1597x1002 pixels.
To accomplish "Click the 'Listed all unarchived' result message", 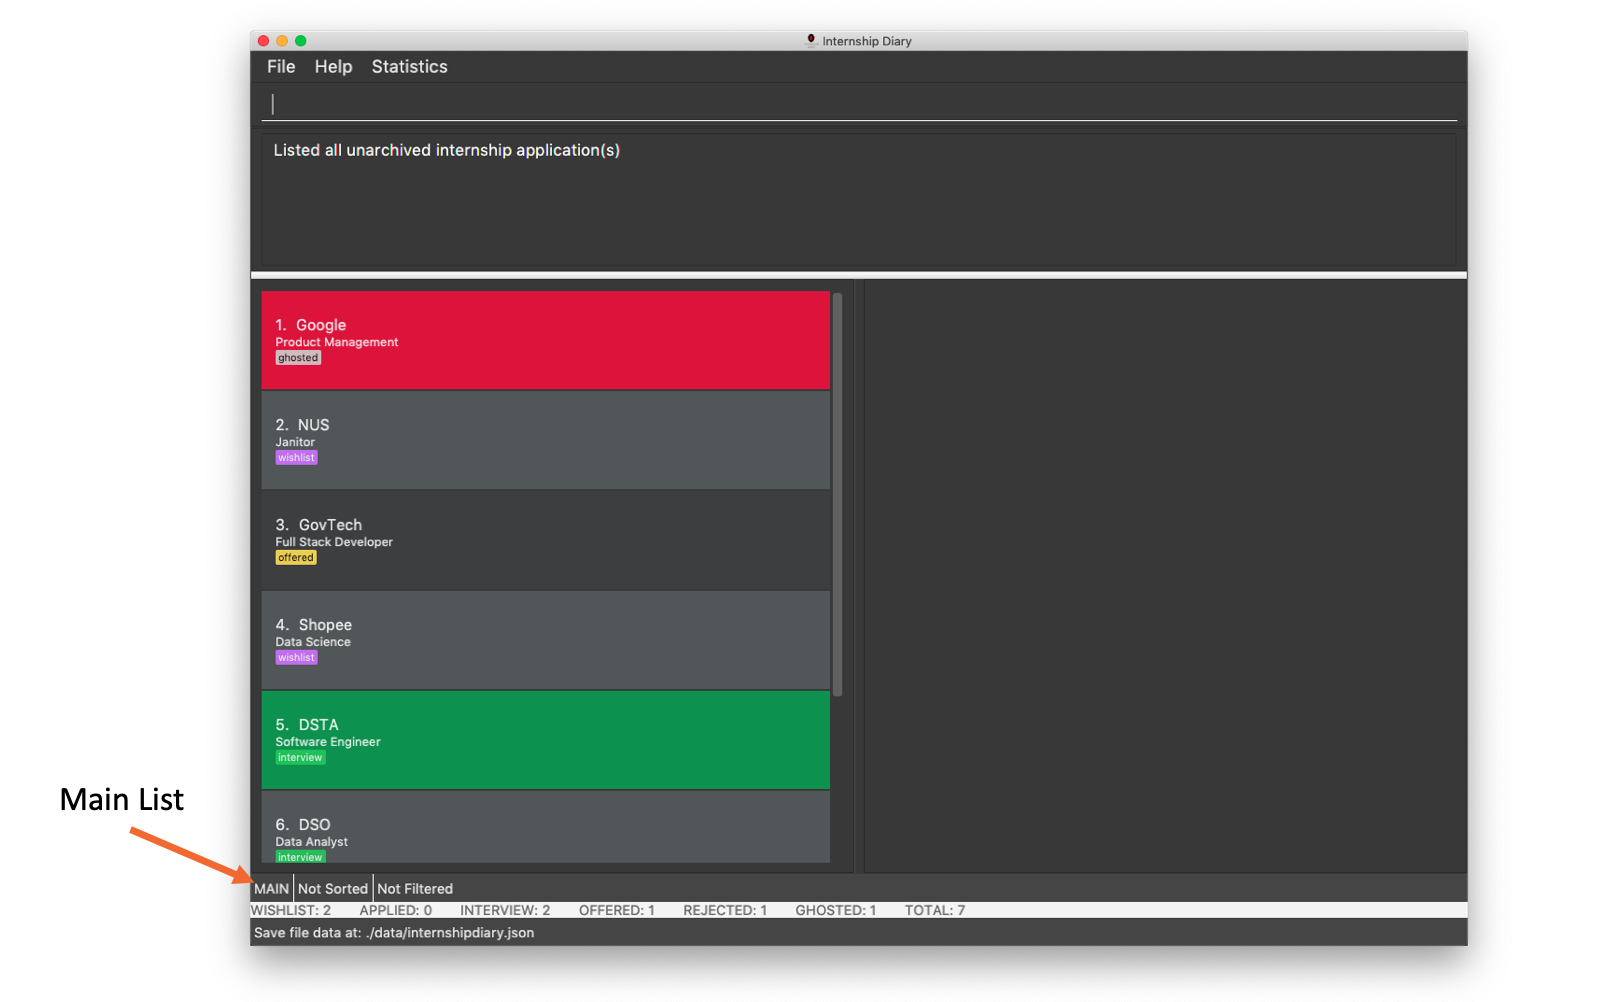I will click(447, 150).
